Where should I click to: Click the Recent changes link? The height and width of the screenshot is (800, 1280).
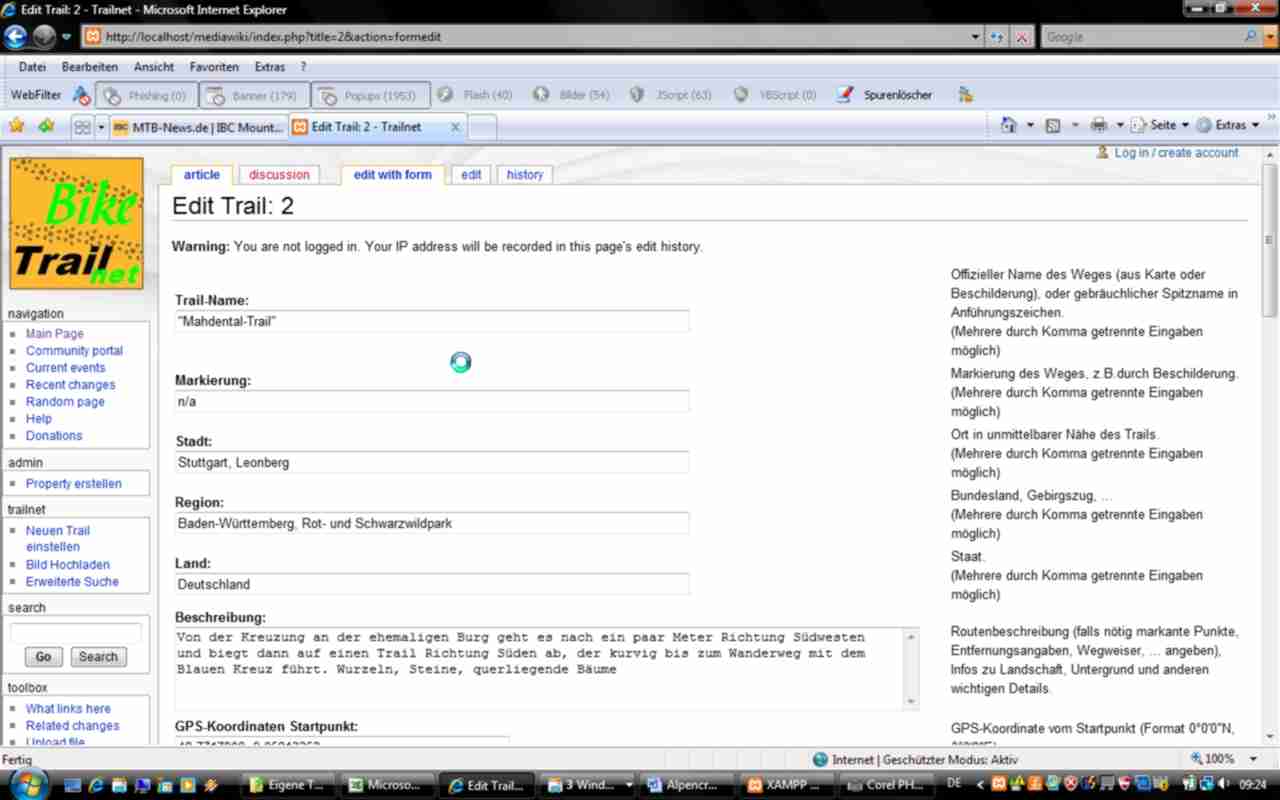[70, 385]
